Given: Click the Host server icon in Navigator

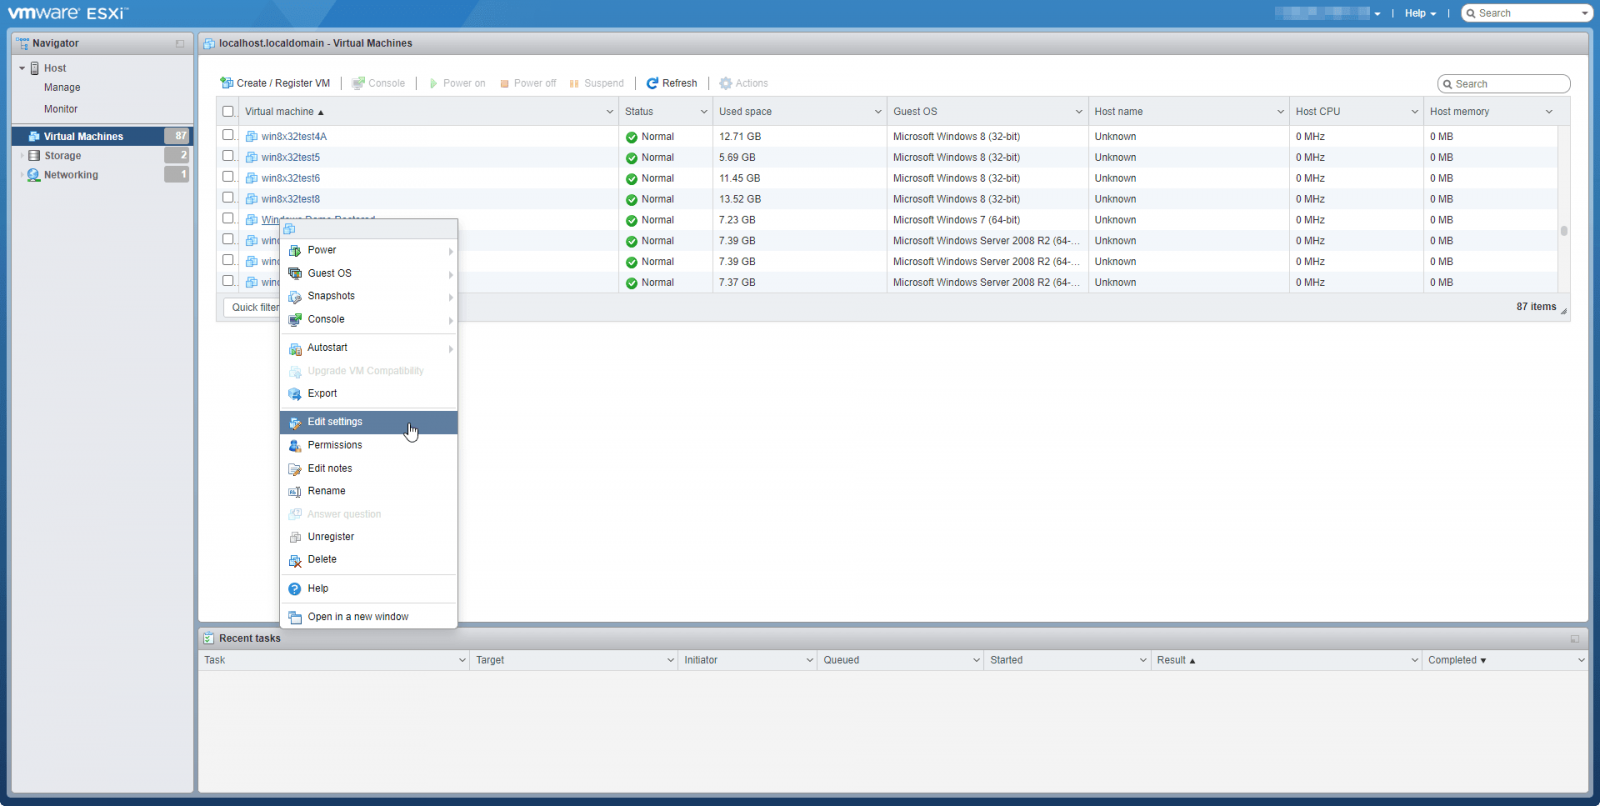Looking at the screenshot, I should (35, 68).
